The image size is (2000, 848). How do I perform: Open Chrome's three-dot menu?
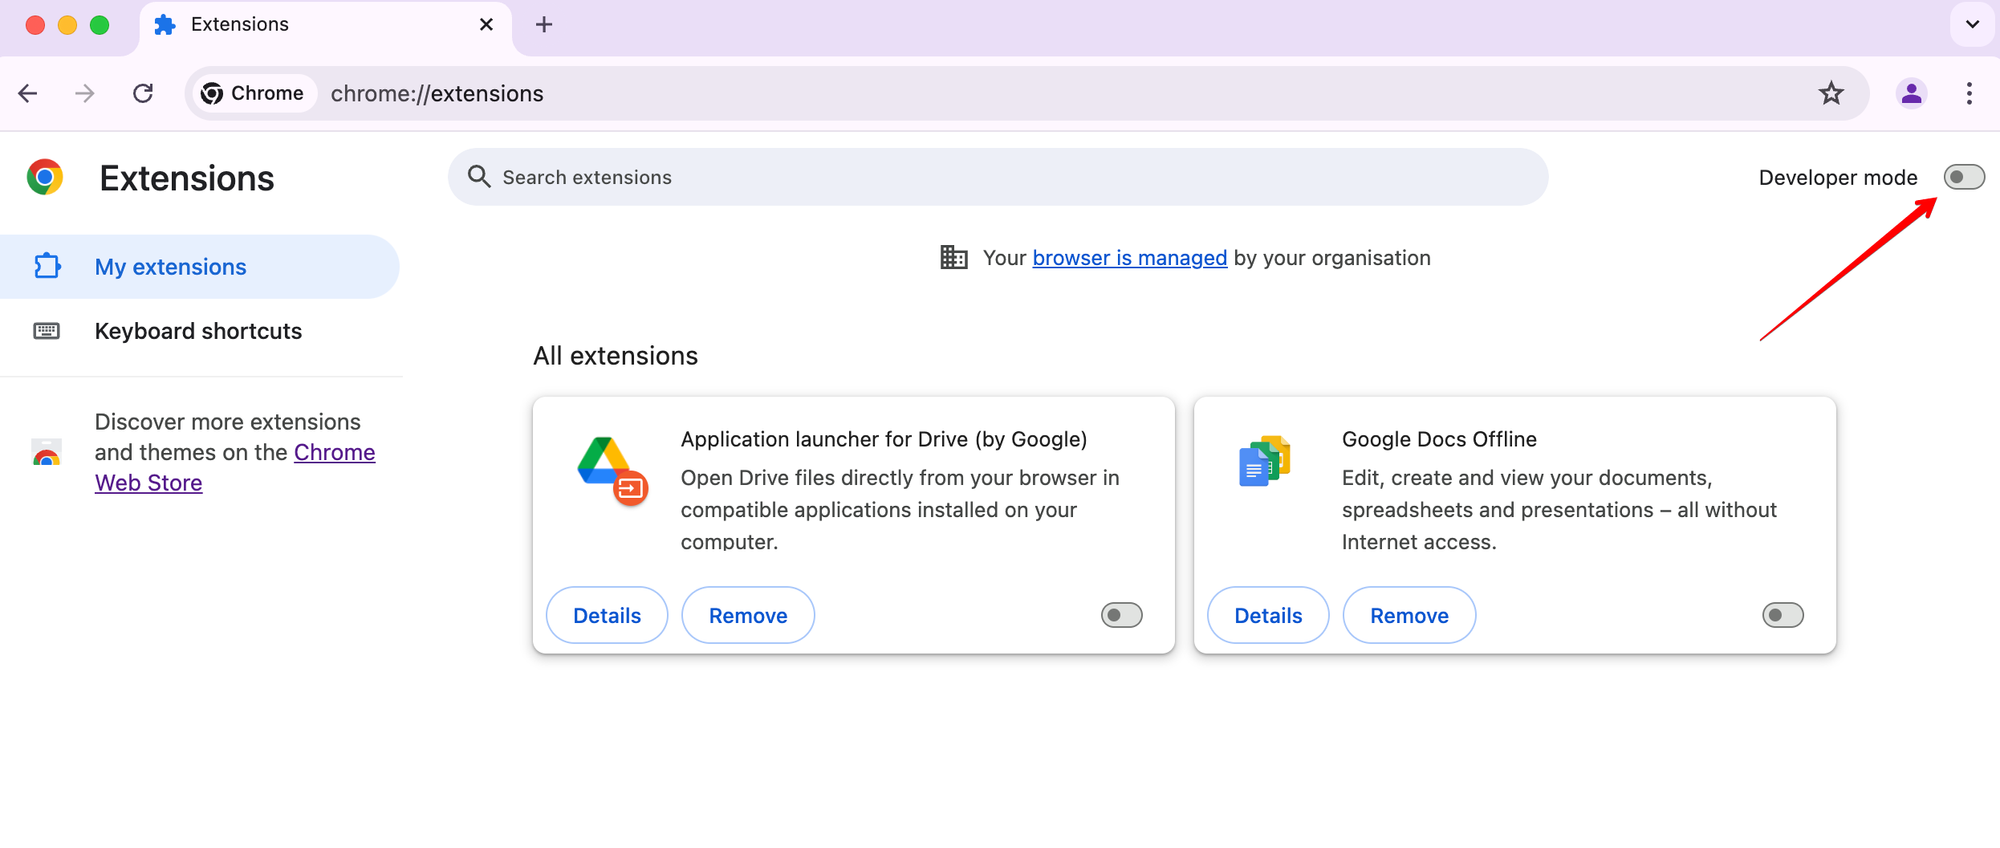click(x=1969, y=93)
